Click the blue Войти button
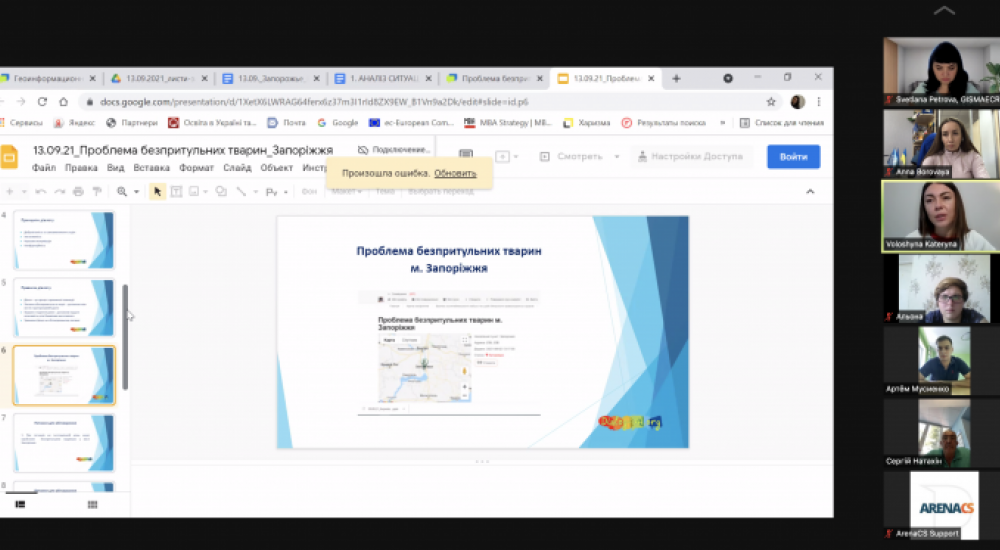Screen dimensions: 1000x550 [793, 156]
